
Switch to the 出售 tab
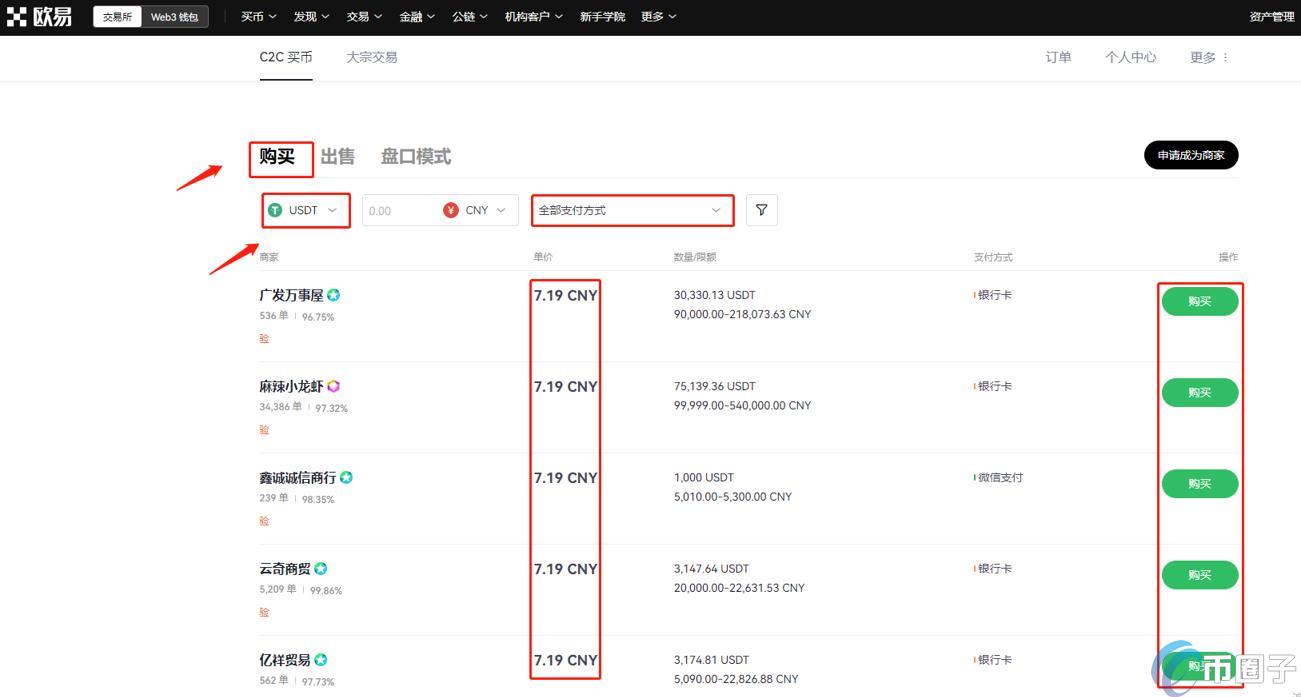coord(337,156)
